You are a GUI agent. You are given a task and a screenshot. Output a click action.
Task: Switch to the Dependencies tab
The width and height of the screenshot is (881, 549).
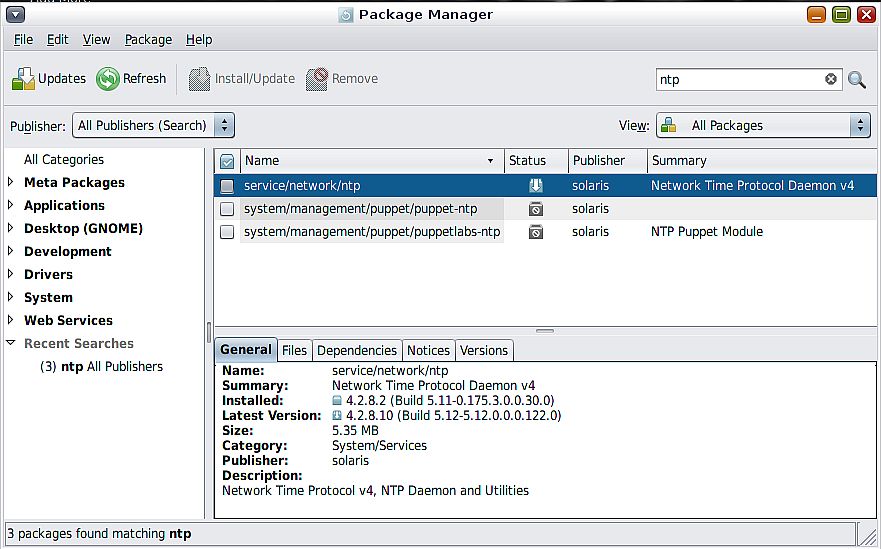357,351
